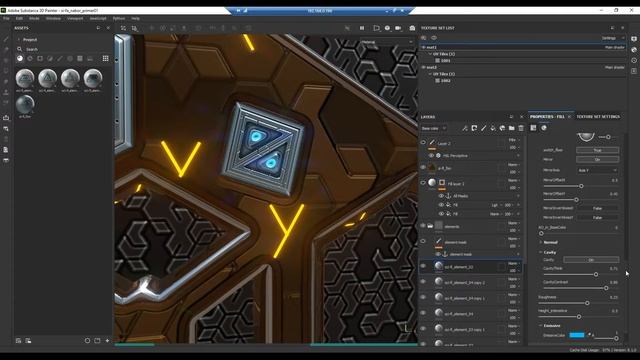Toggle the Cavity On button

[x=591, y=260]
